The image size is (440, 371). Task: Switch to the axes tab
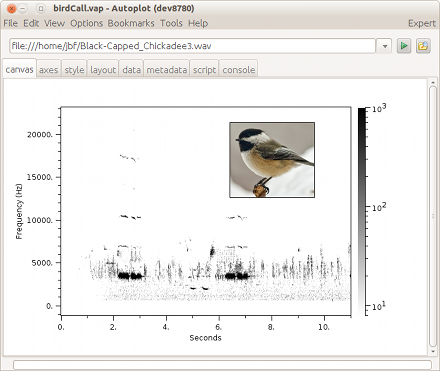pos(48,69)
